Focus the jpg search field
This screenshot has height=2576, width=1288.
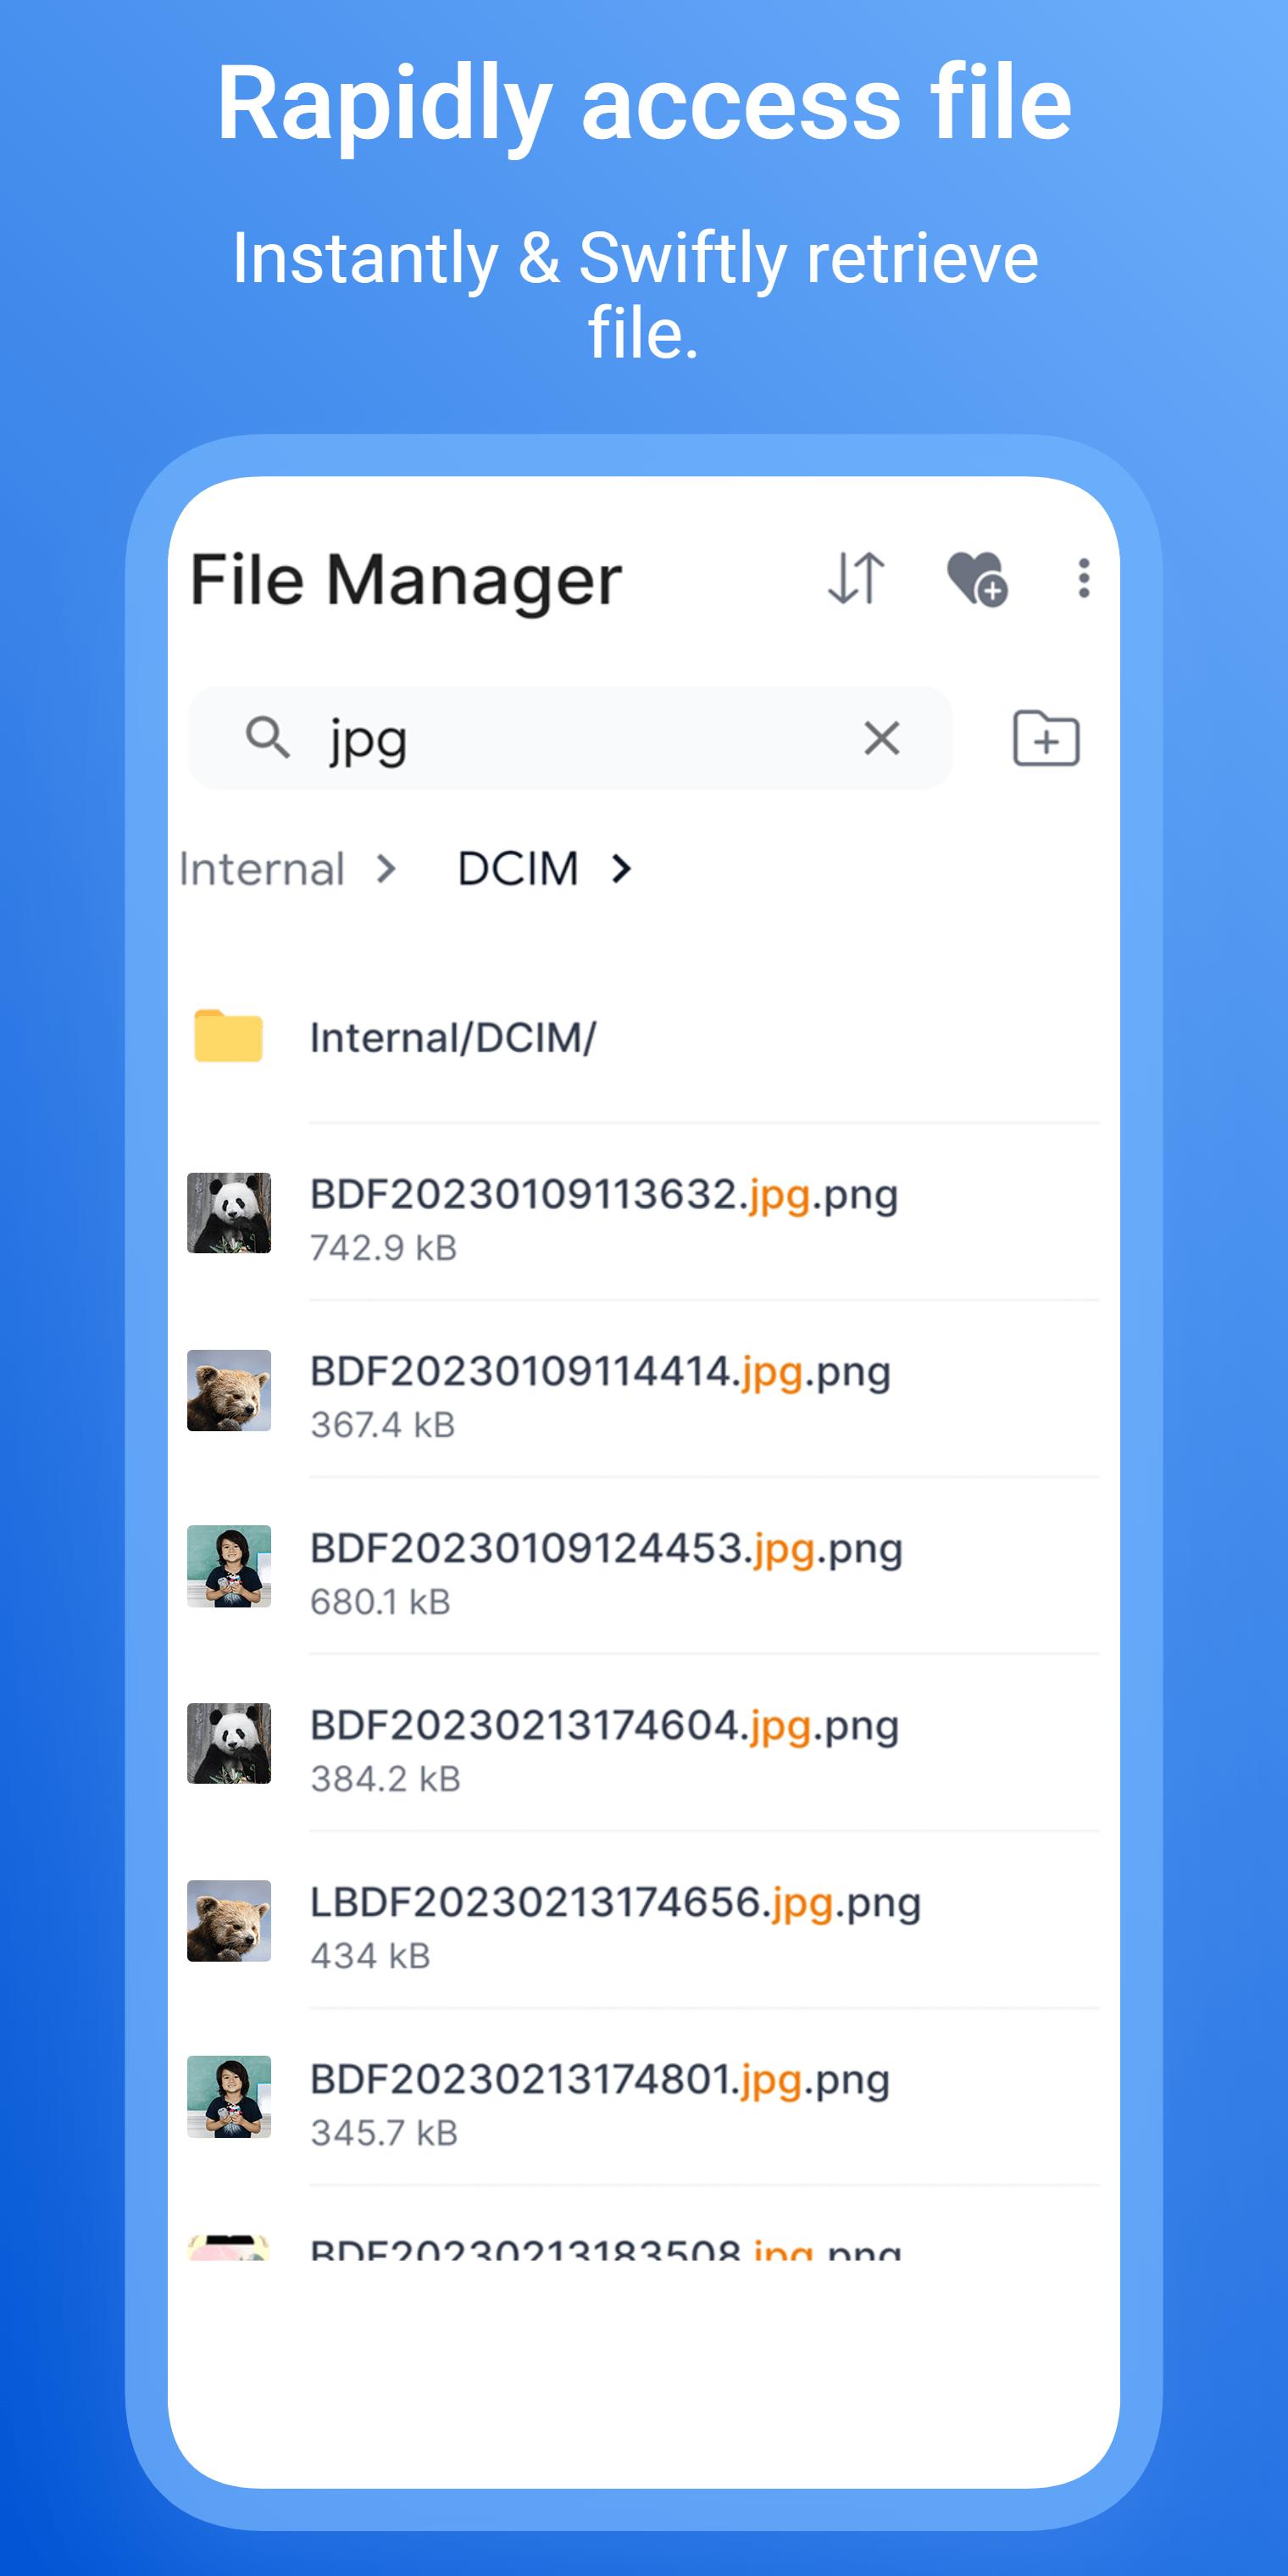570,738
